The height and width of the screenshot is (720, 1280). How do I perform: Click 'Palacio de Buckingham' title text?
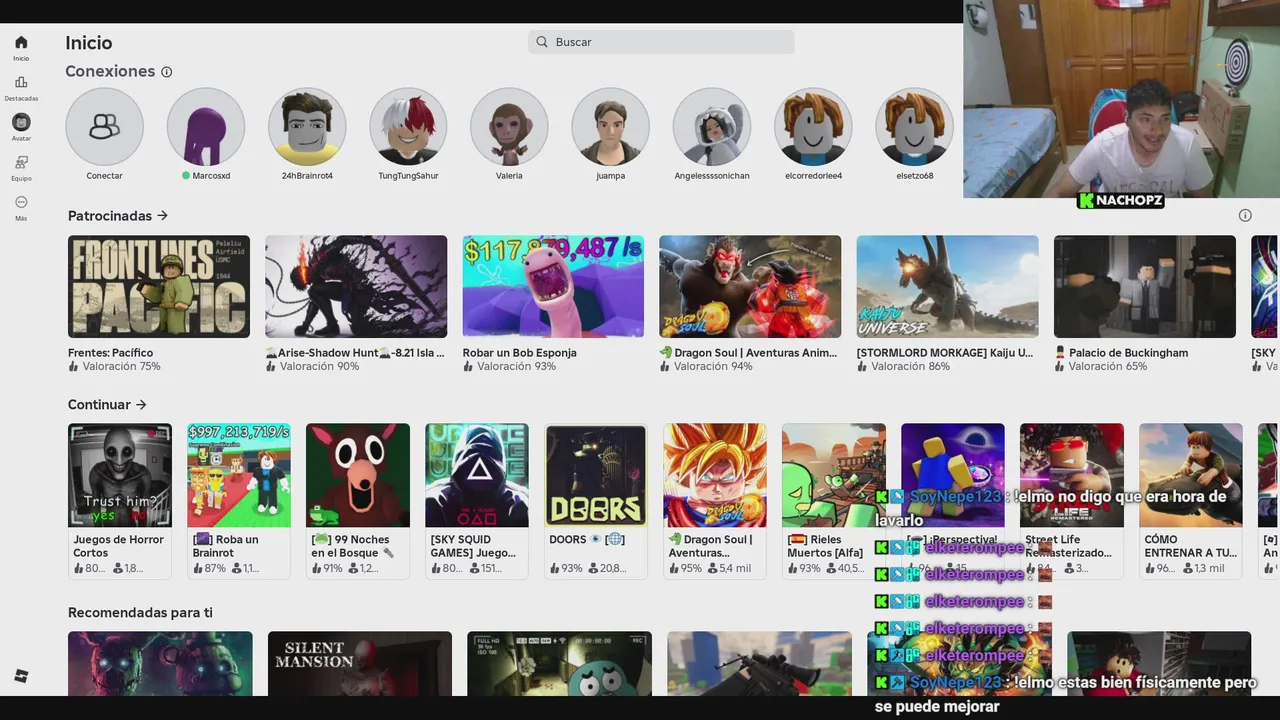[1128, 353]
